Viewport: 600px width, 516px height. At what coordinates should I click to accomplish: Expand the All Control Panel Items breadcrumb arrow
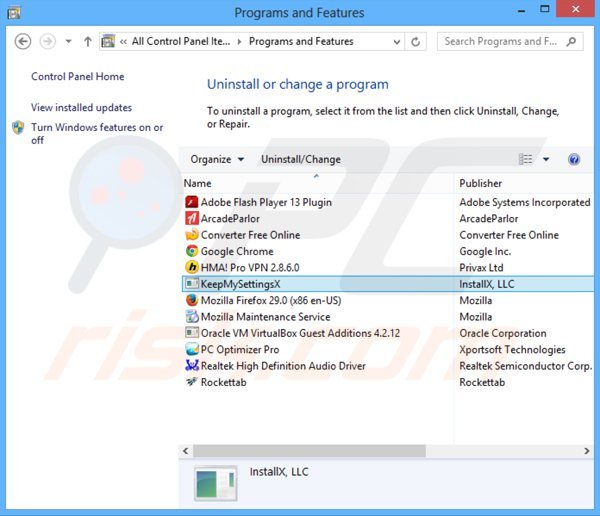point(240,41)
